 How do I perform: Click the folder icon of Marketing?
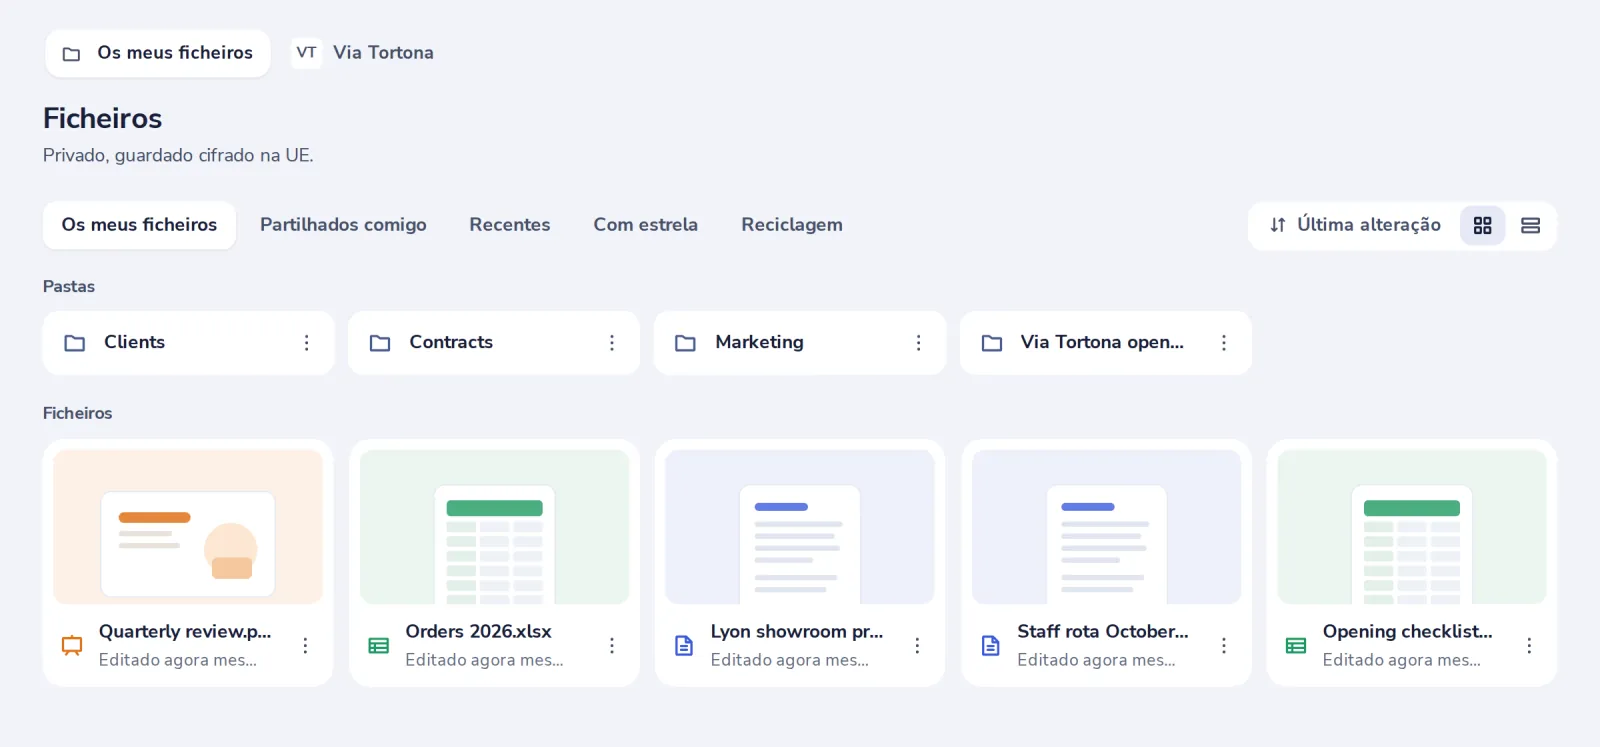click(x=686, y=343)
